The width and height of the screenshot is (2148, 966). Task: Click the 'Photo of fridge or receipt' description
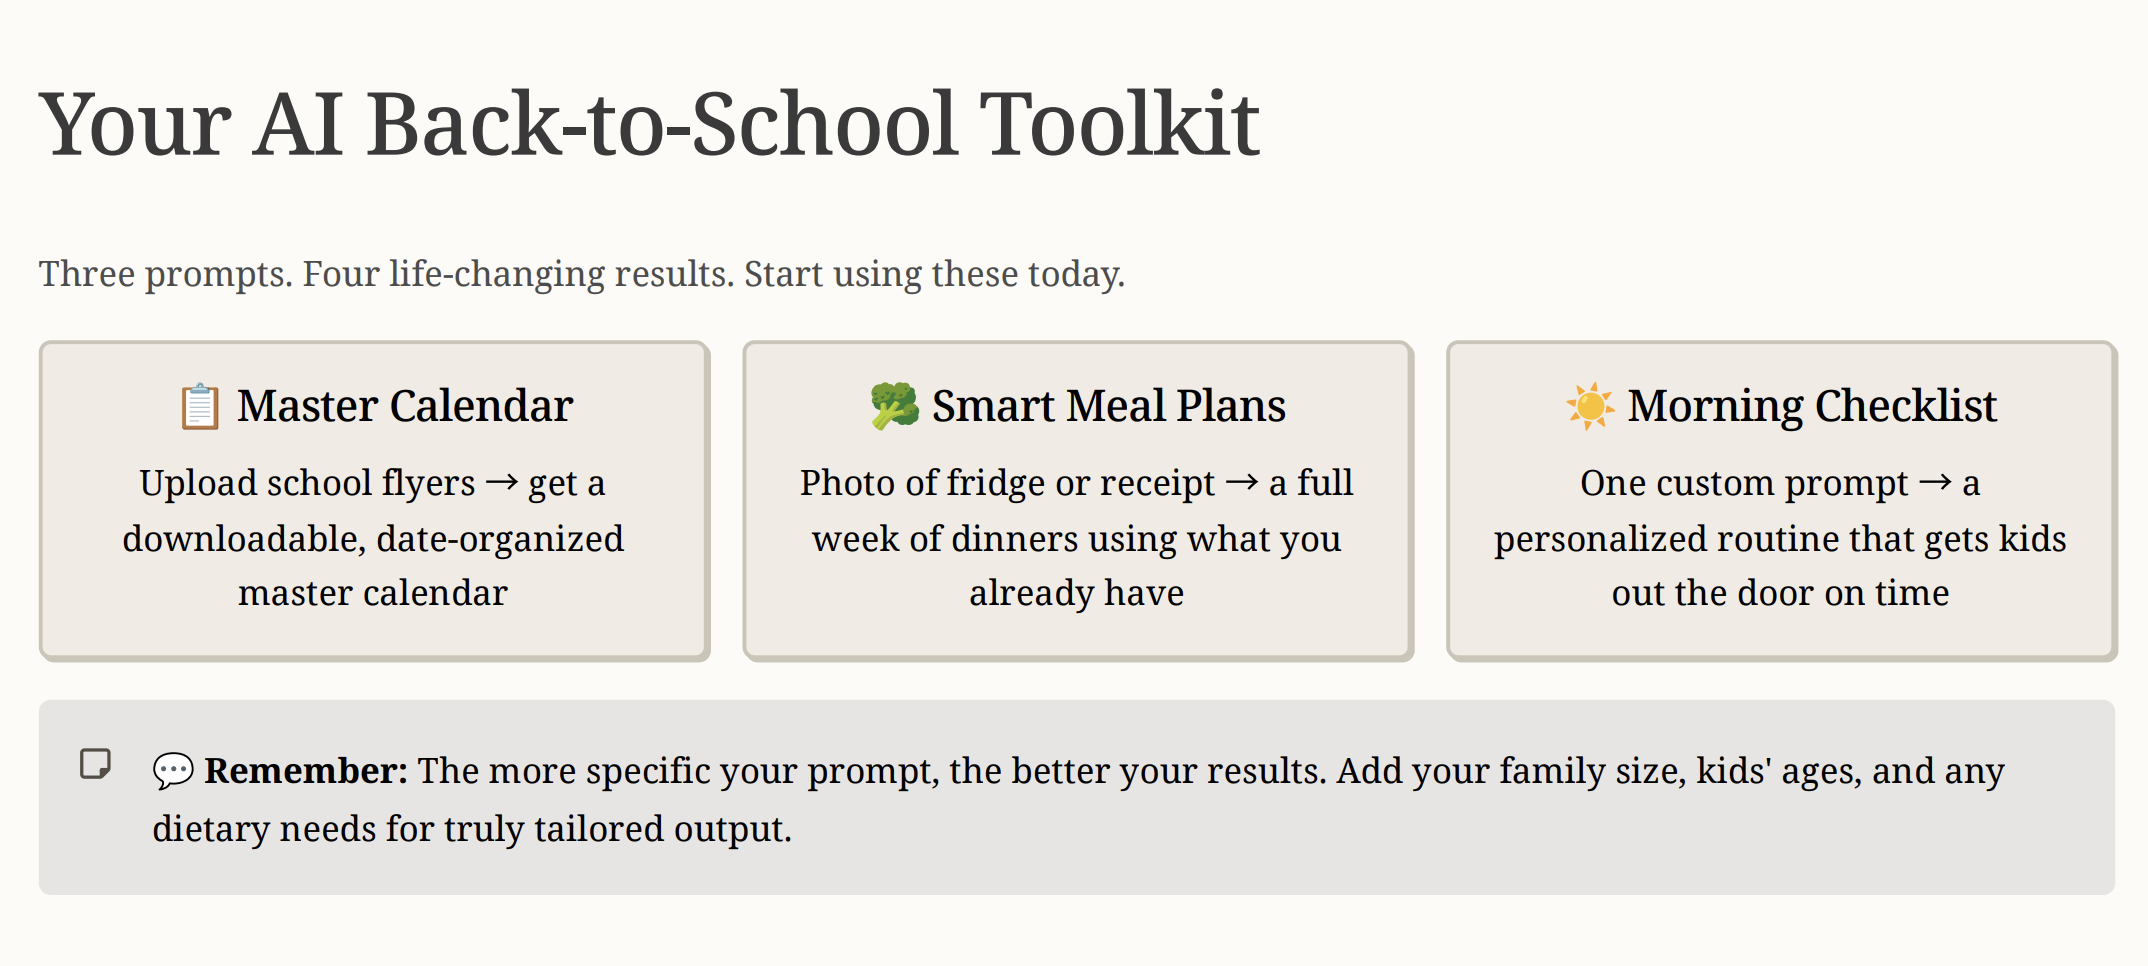pos(1076,538)
